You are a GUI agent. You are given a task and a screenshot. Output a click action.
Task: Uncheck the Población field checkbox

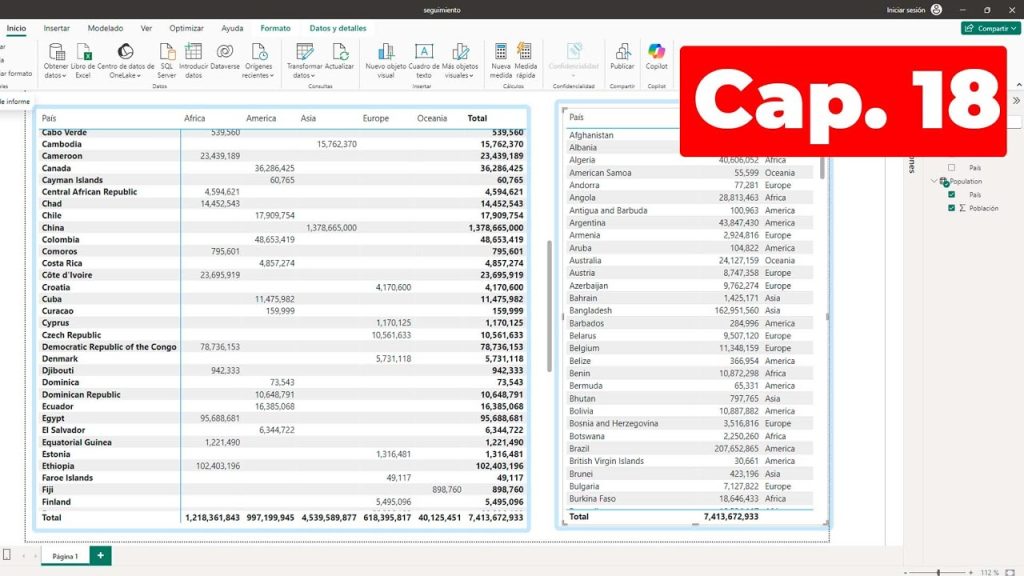[951, 208]
